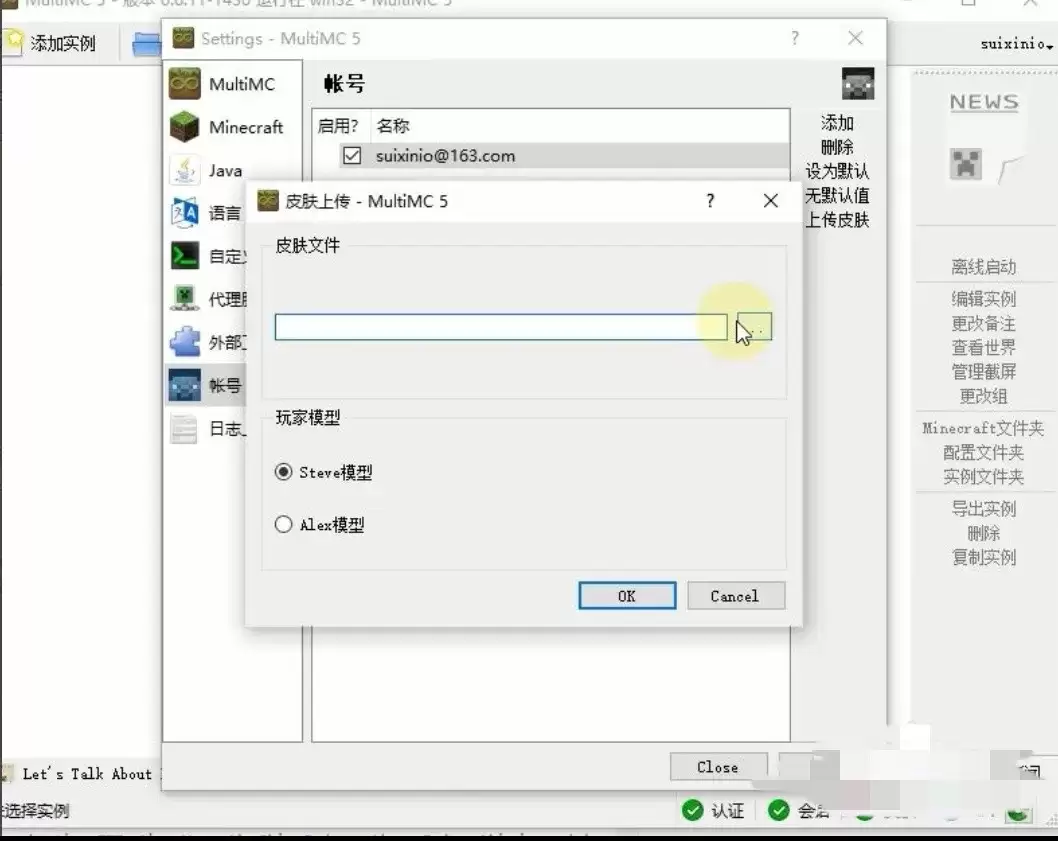This screenshot has width=1058, height=841.
Task: Toggle the suixinio@163.com account checkbox
Action: click(352, 156)
